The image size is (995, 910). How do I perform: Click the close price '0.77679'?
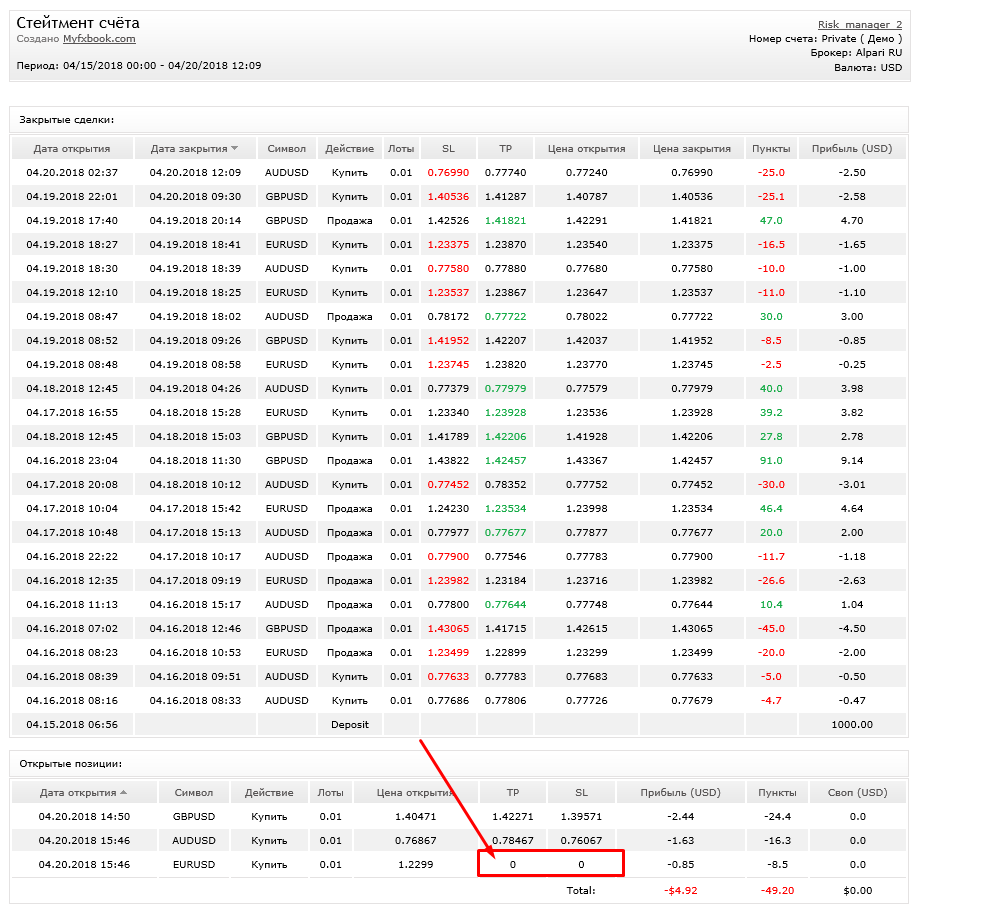[x=692, y=701]
